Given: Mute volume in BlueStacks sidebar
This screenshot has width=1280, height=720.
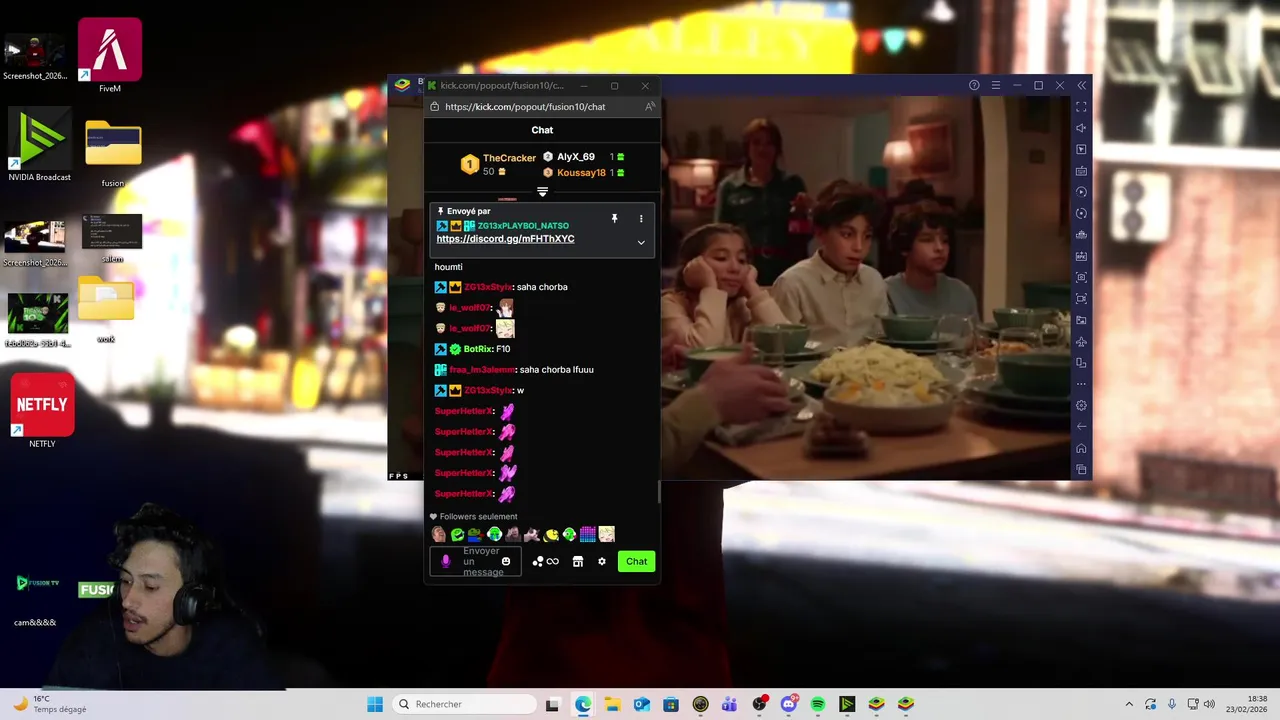Looking at the screenshot, I should coord(1081,128).
